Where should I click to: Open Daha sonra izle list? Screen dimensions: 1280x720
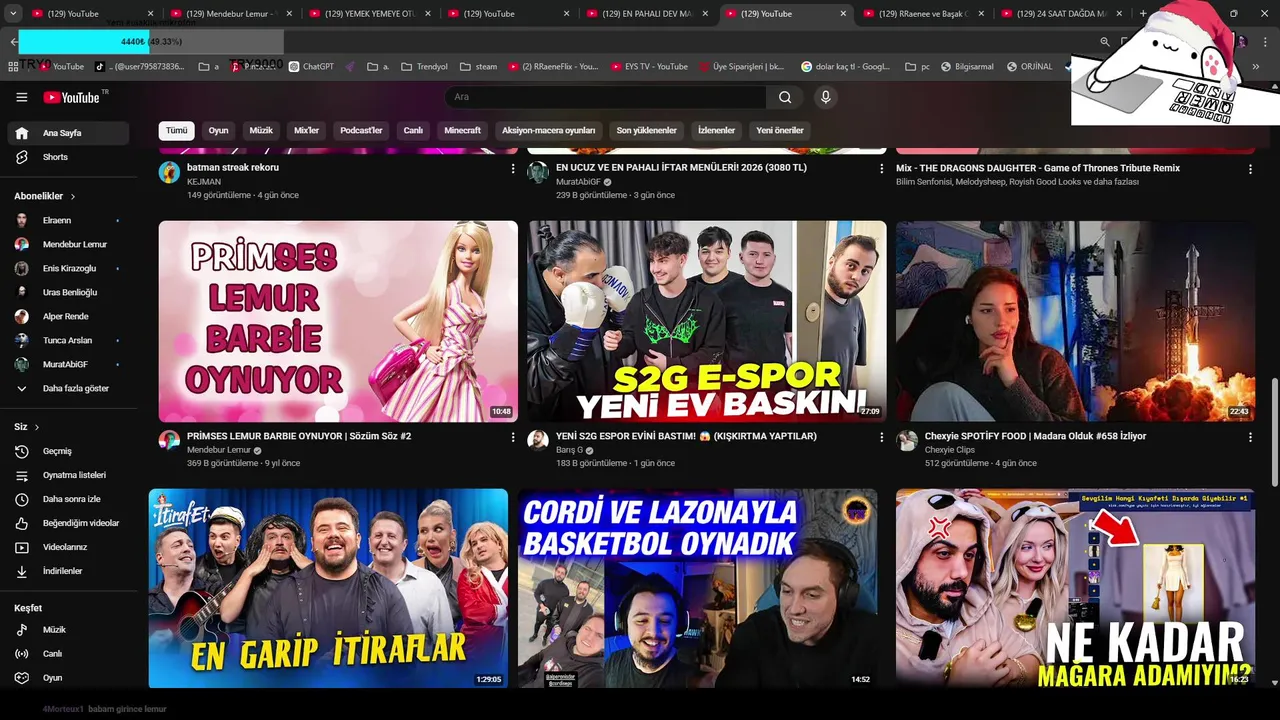pyautogui.click(x=68, y=499)
